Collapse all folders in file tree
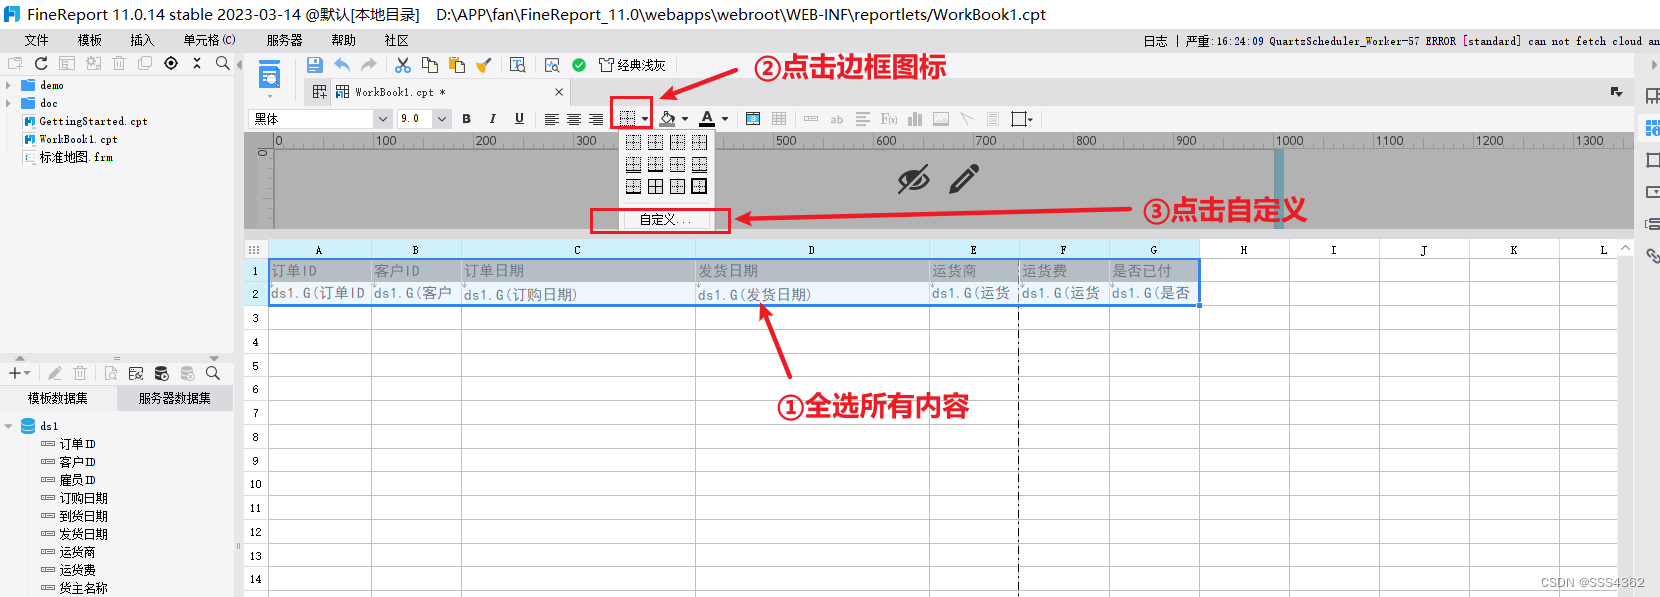This screenshot has width=1660, height=597. pyautogui.click(x=197, y=63)
